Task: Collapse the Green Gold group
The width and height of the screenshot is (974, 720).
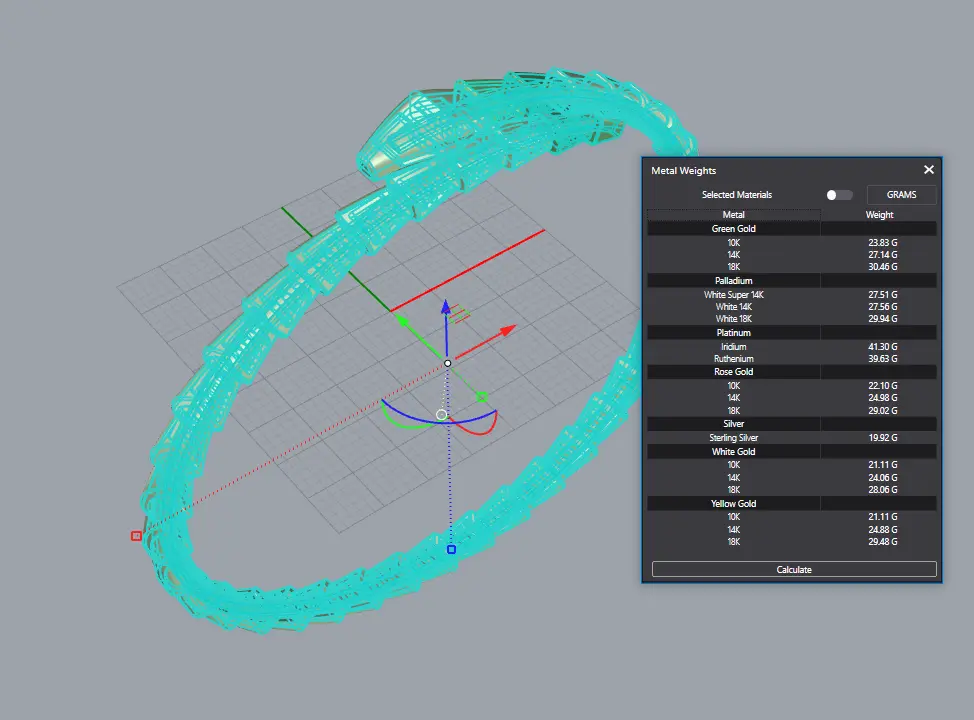Action: pyautogui.click(x=733, y=229)
